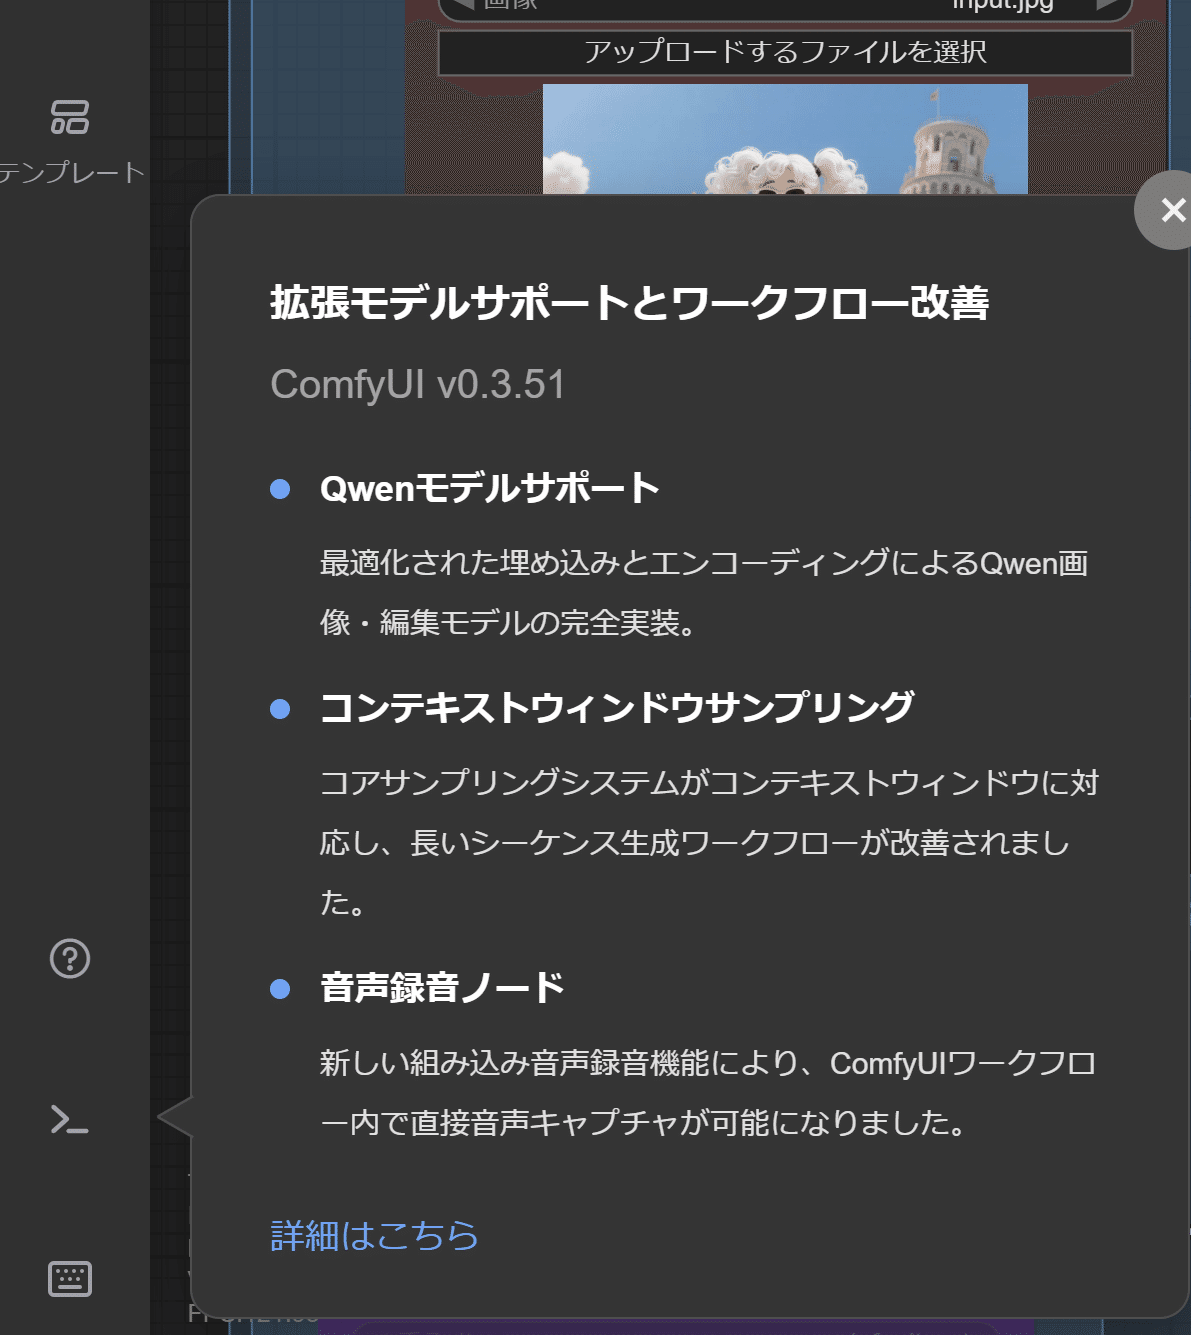This screenshot has width=1191, height=1335.
Task: Open the 詳細はこちら link
Action: [x=374, y=1236]
